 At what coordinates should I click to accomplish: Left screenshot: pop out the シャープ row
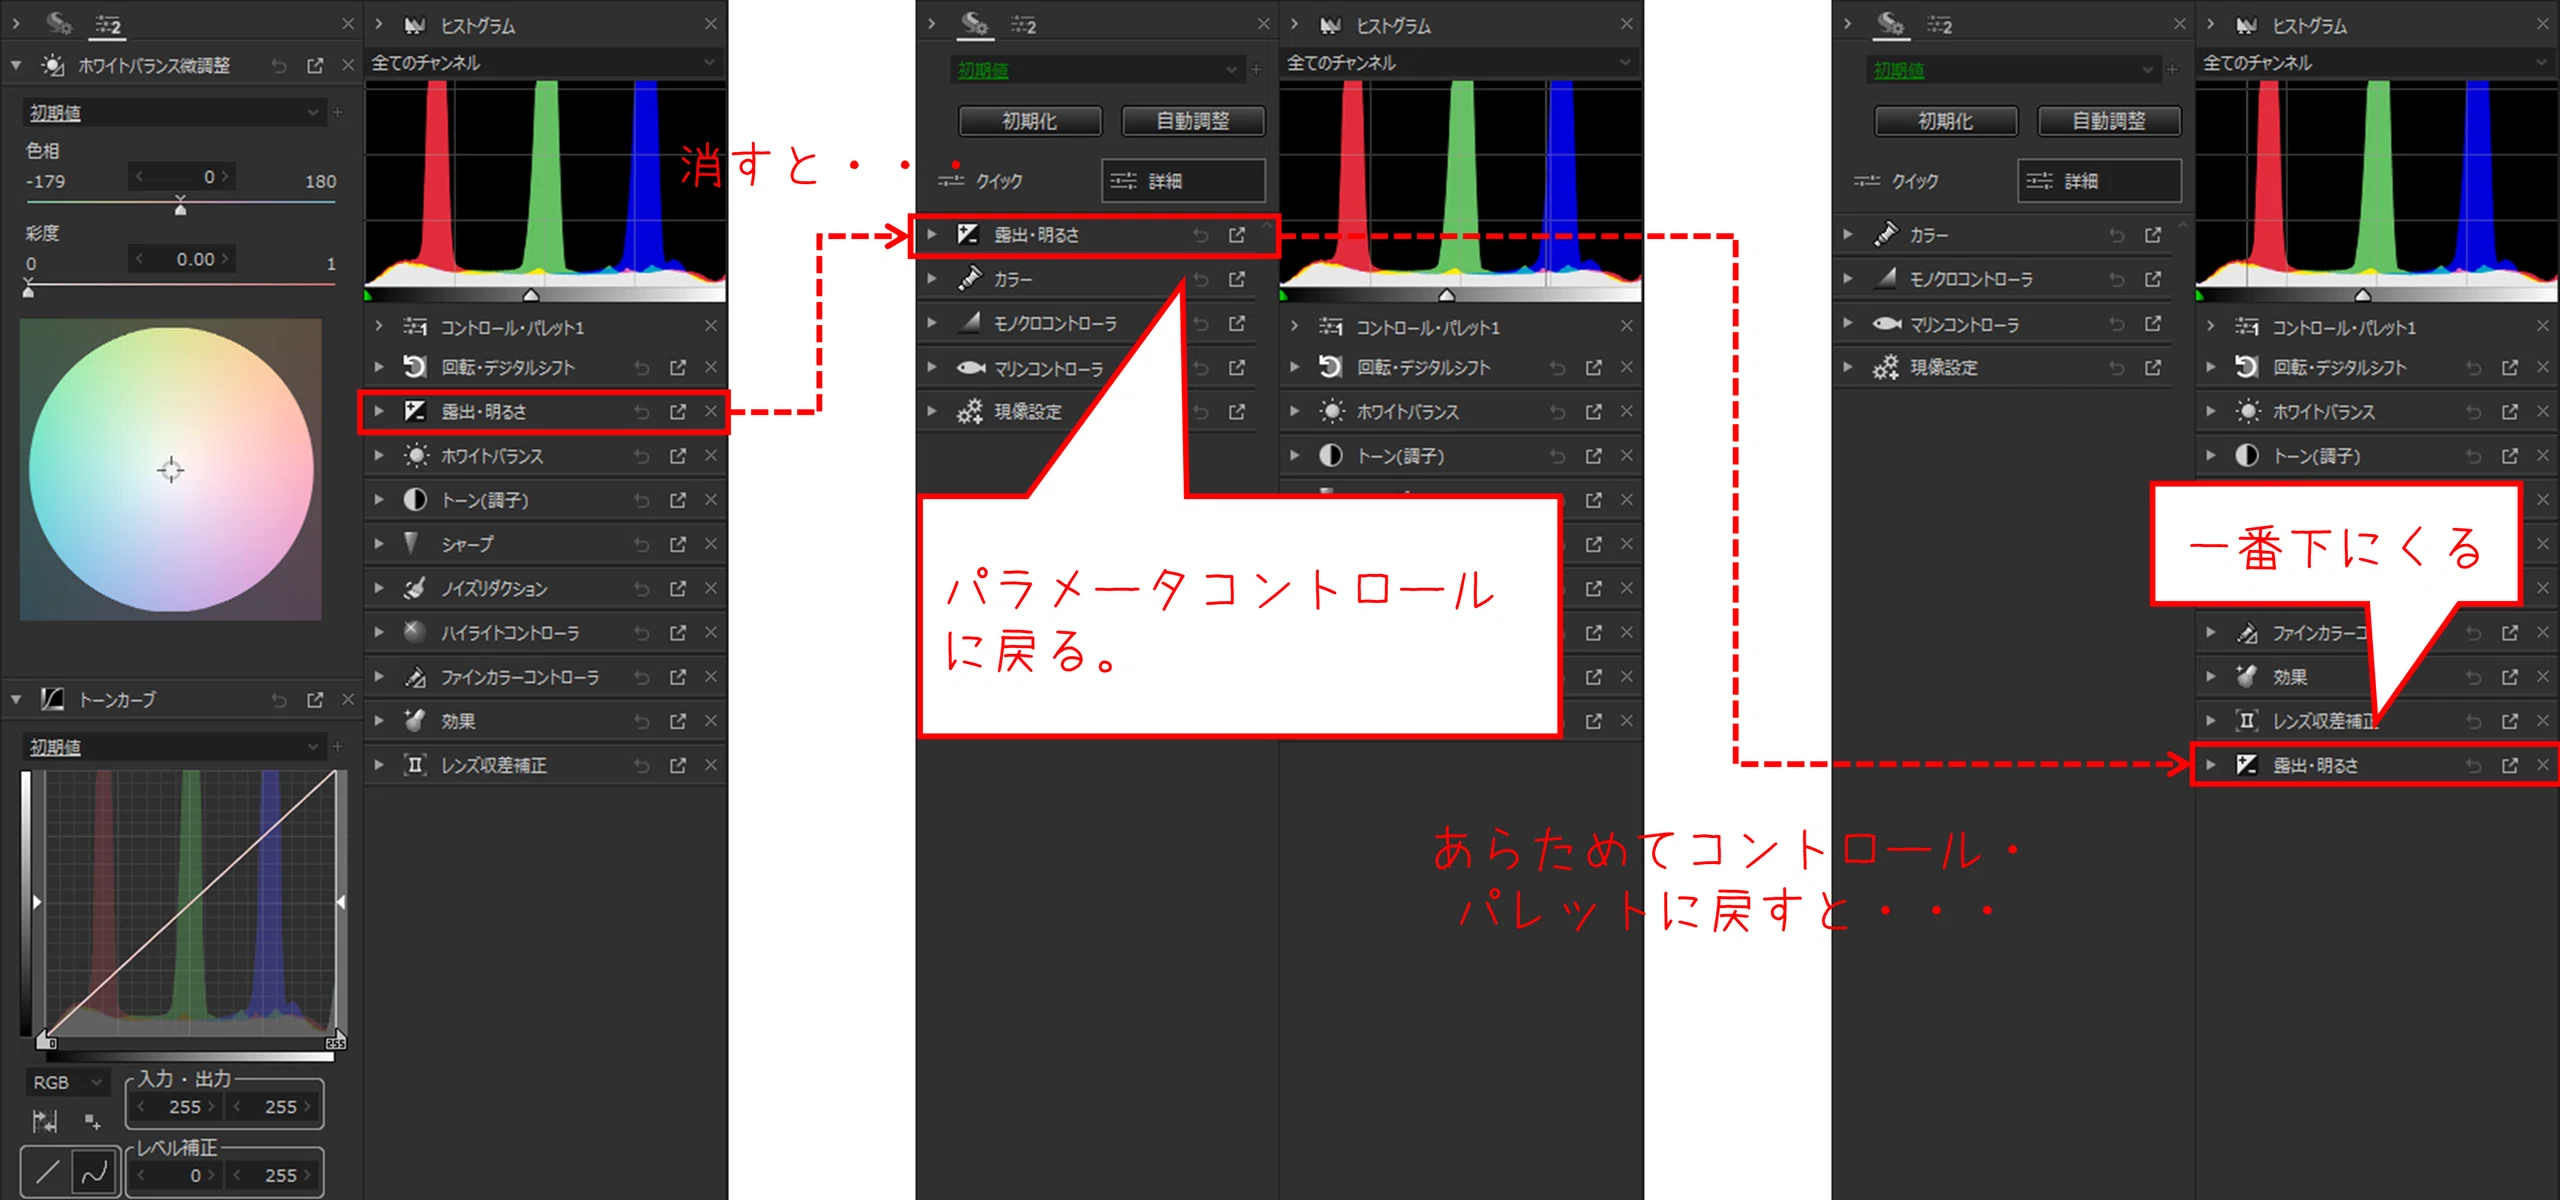point(678,544)
